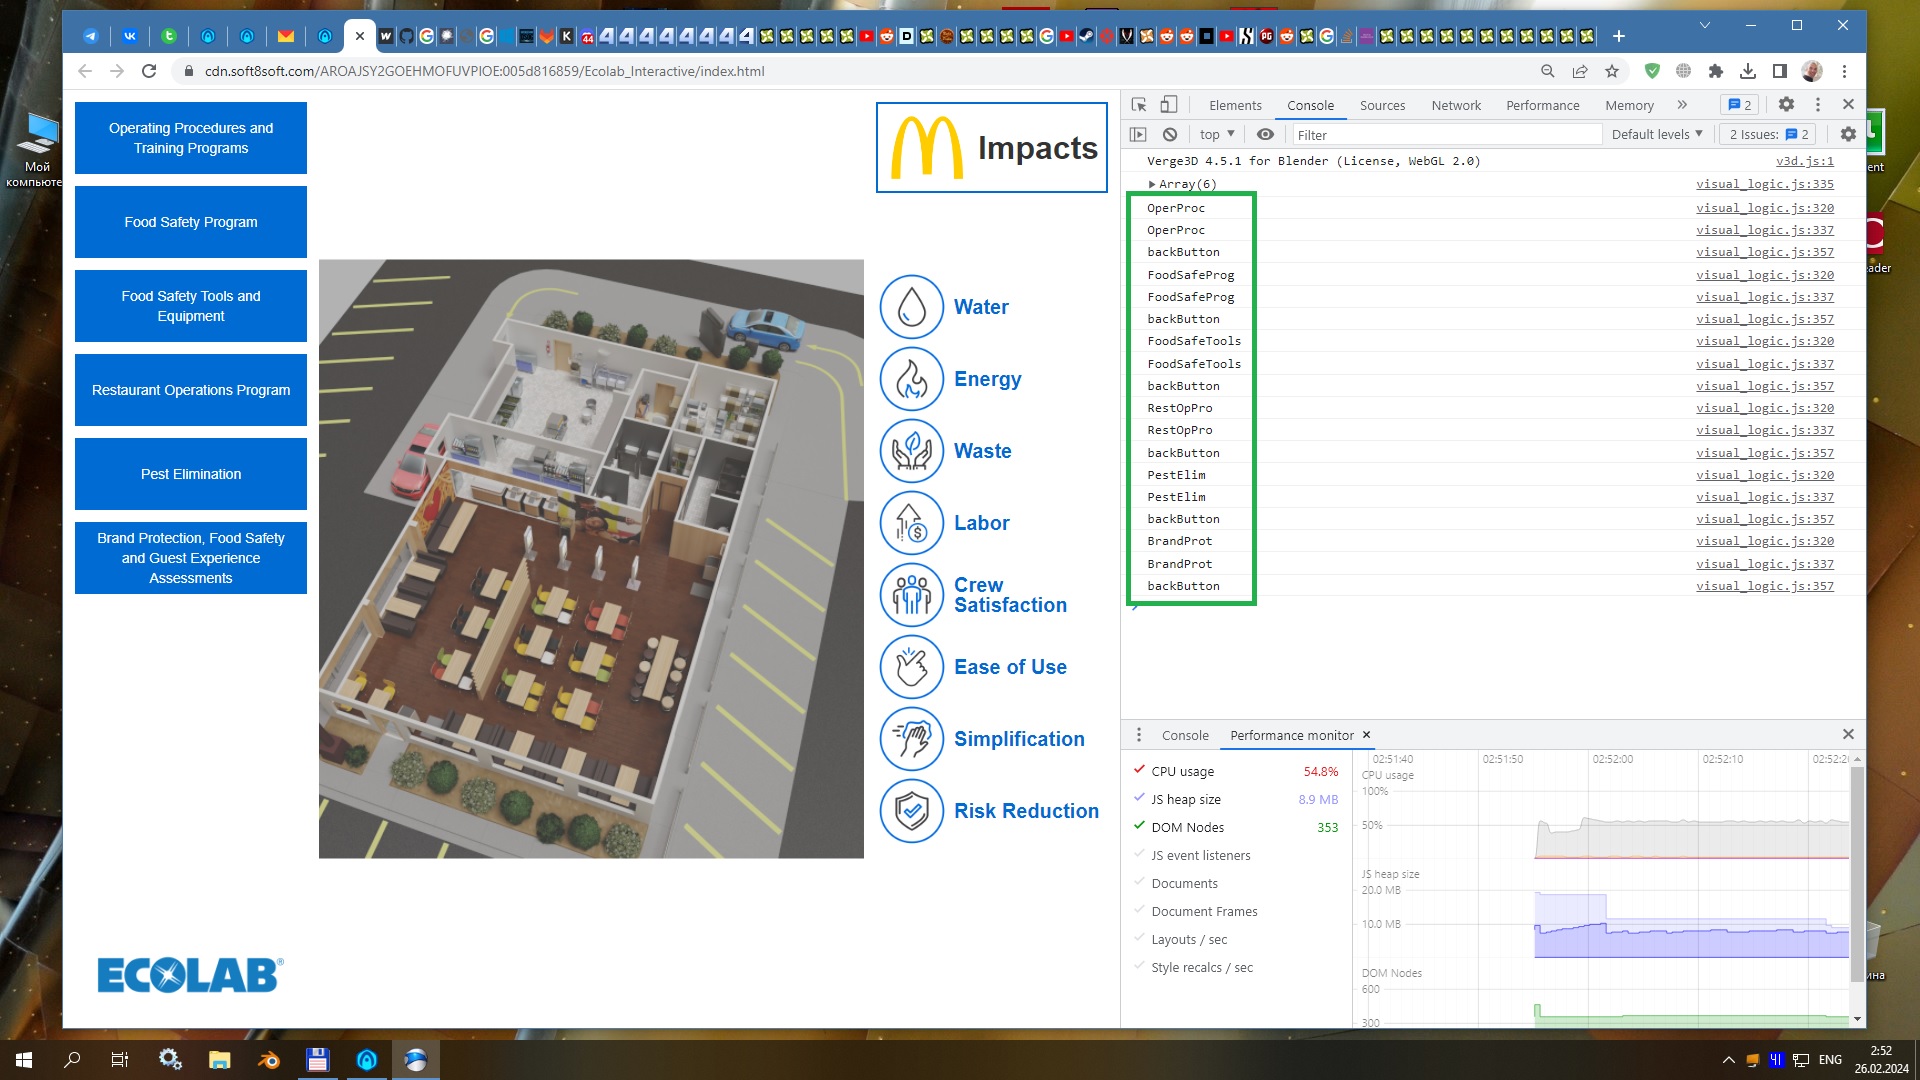1920x1080 pixels.
Task: Open DevTools customize three-dot menu
Action: (x=1818, y=105)
